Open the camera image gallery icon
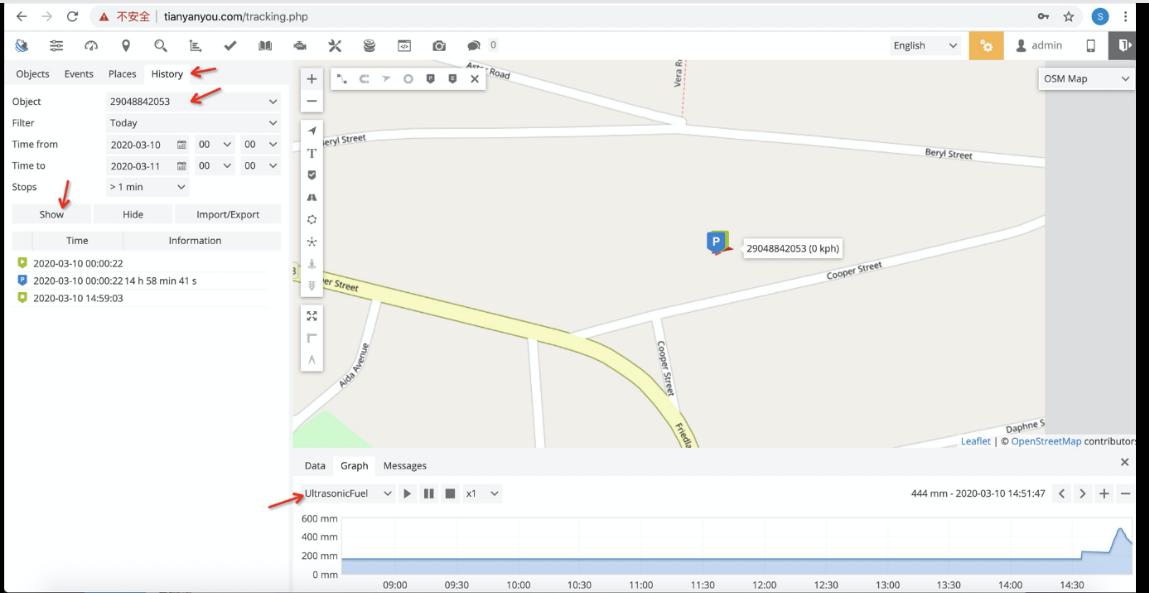 point(439,46)
